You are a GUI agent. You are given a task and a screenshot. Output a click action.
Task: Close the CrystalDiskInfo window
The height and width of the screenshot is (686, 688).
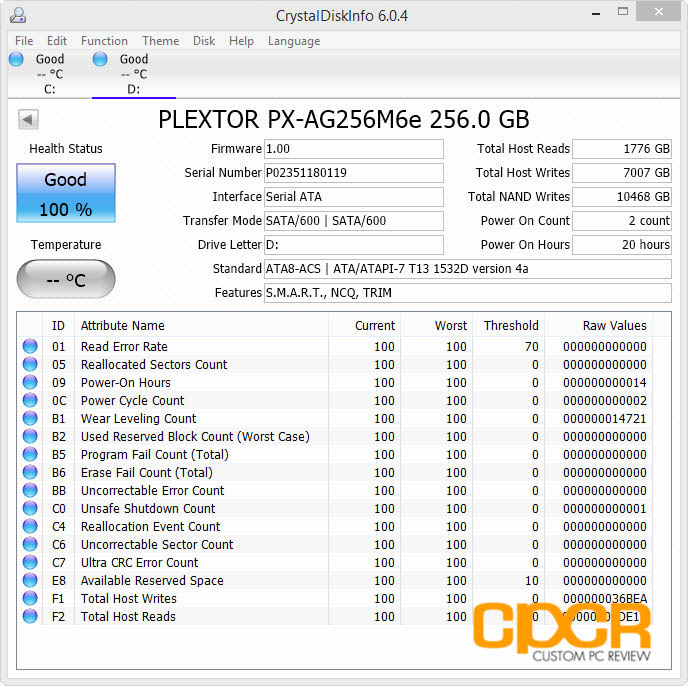[x=658, y=12]
